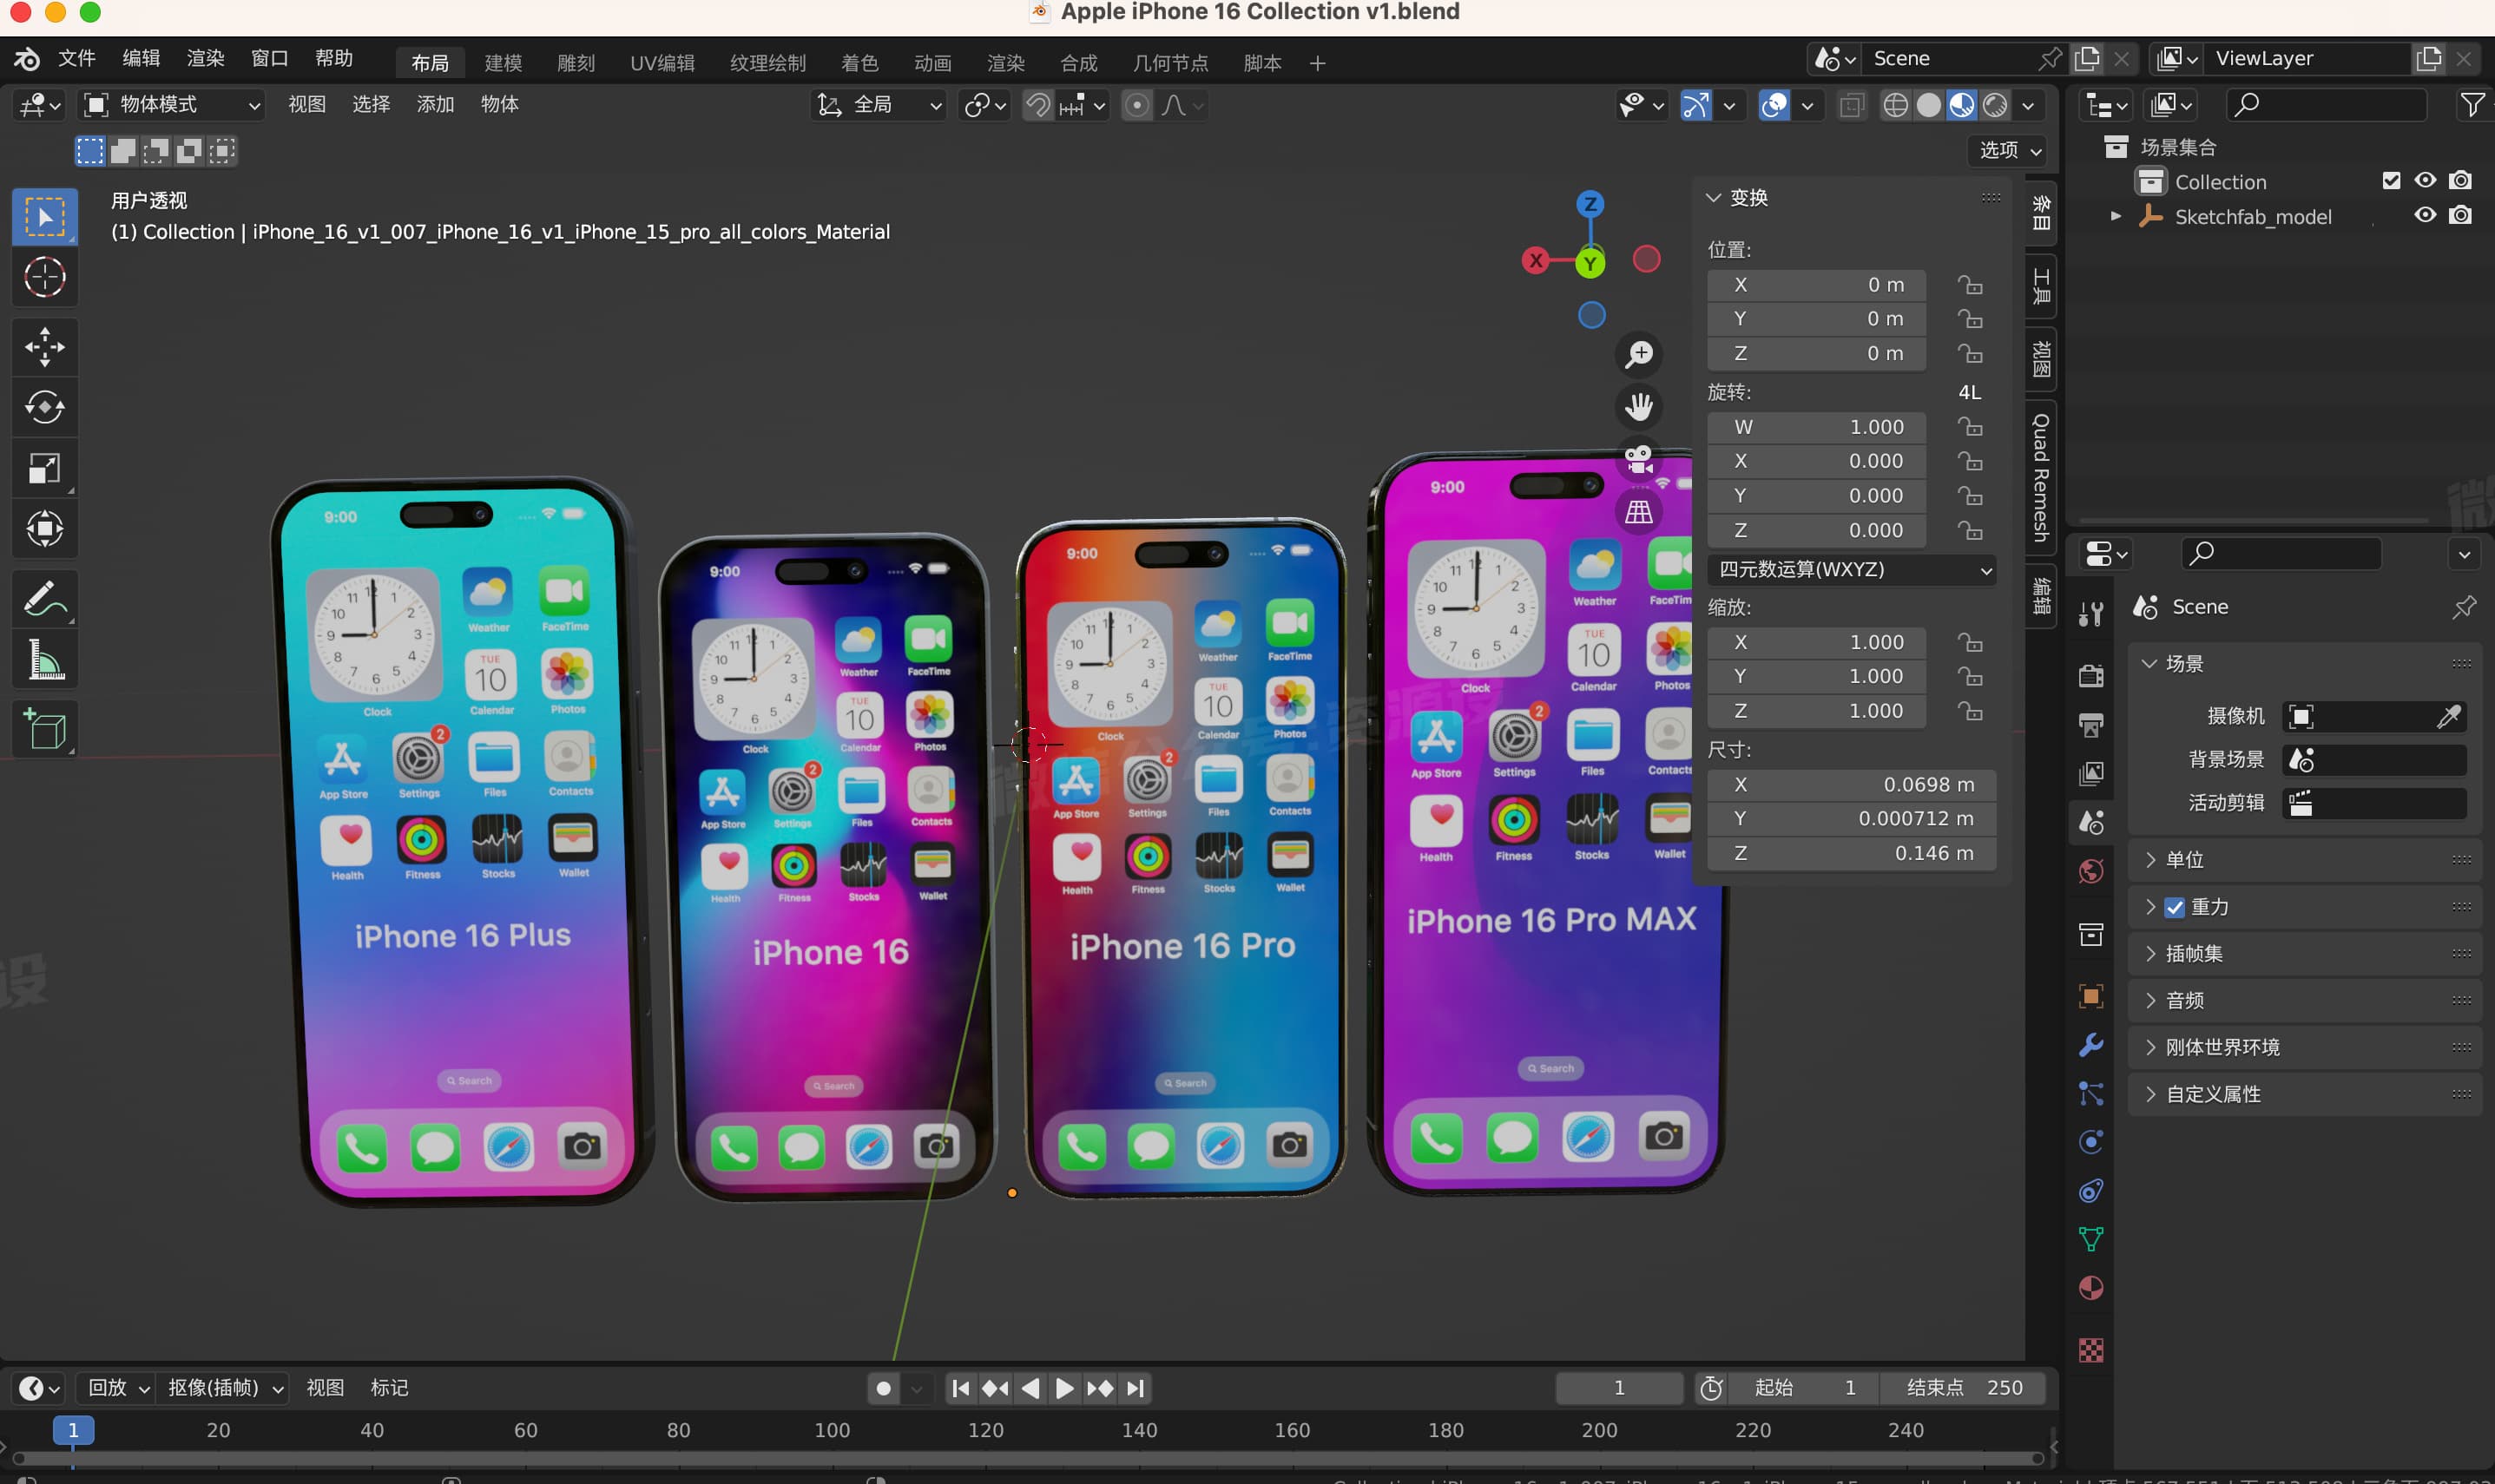Click the pan view hand icon
Viewport: 2495px width, 1484px height.
click(x=1639, y=406)
